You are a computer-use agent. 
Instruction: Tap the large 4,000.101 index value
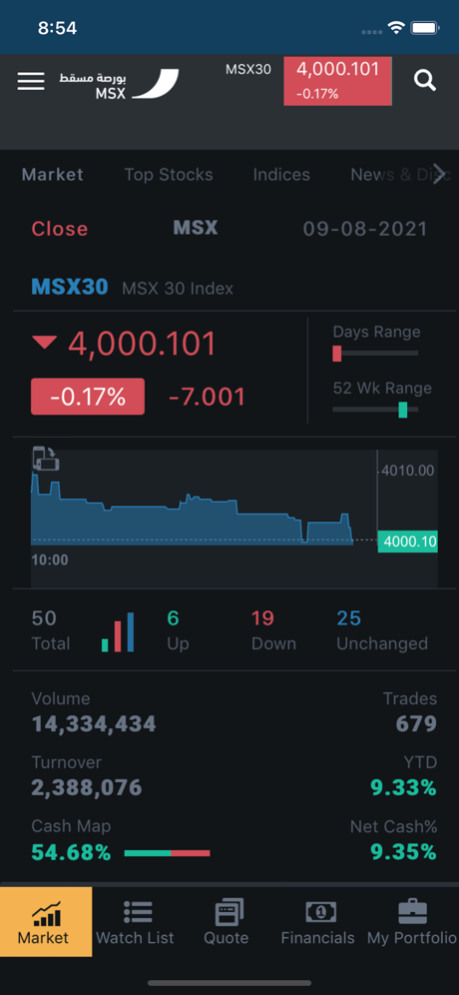pos(142,343)
